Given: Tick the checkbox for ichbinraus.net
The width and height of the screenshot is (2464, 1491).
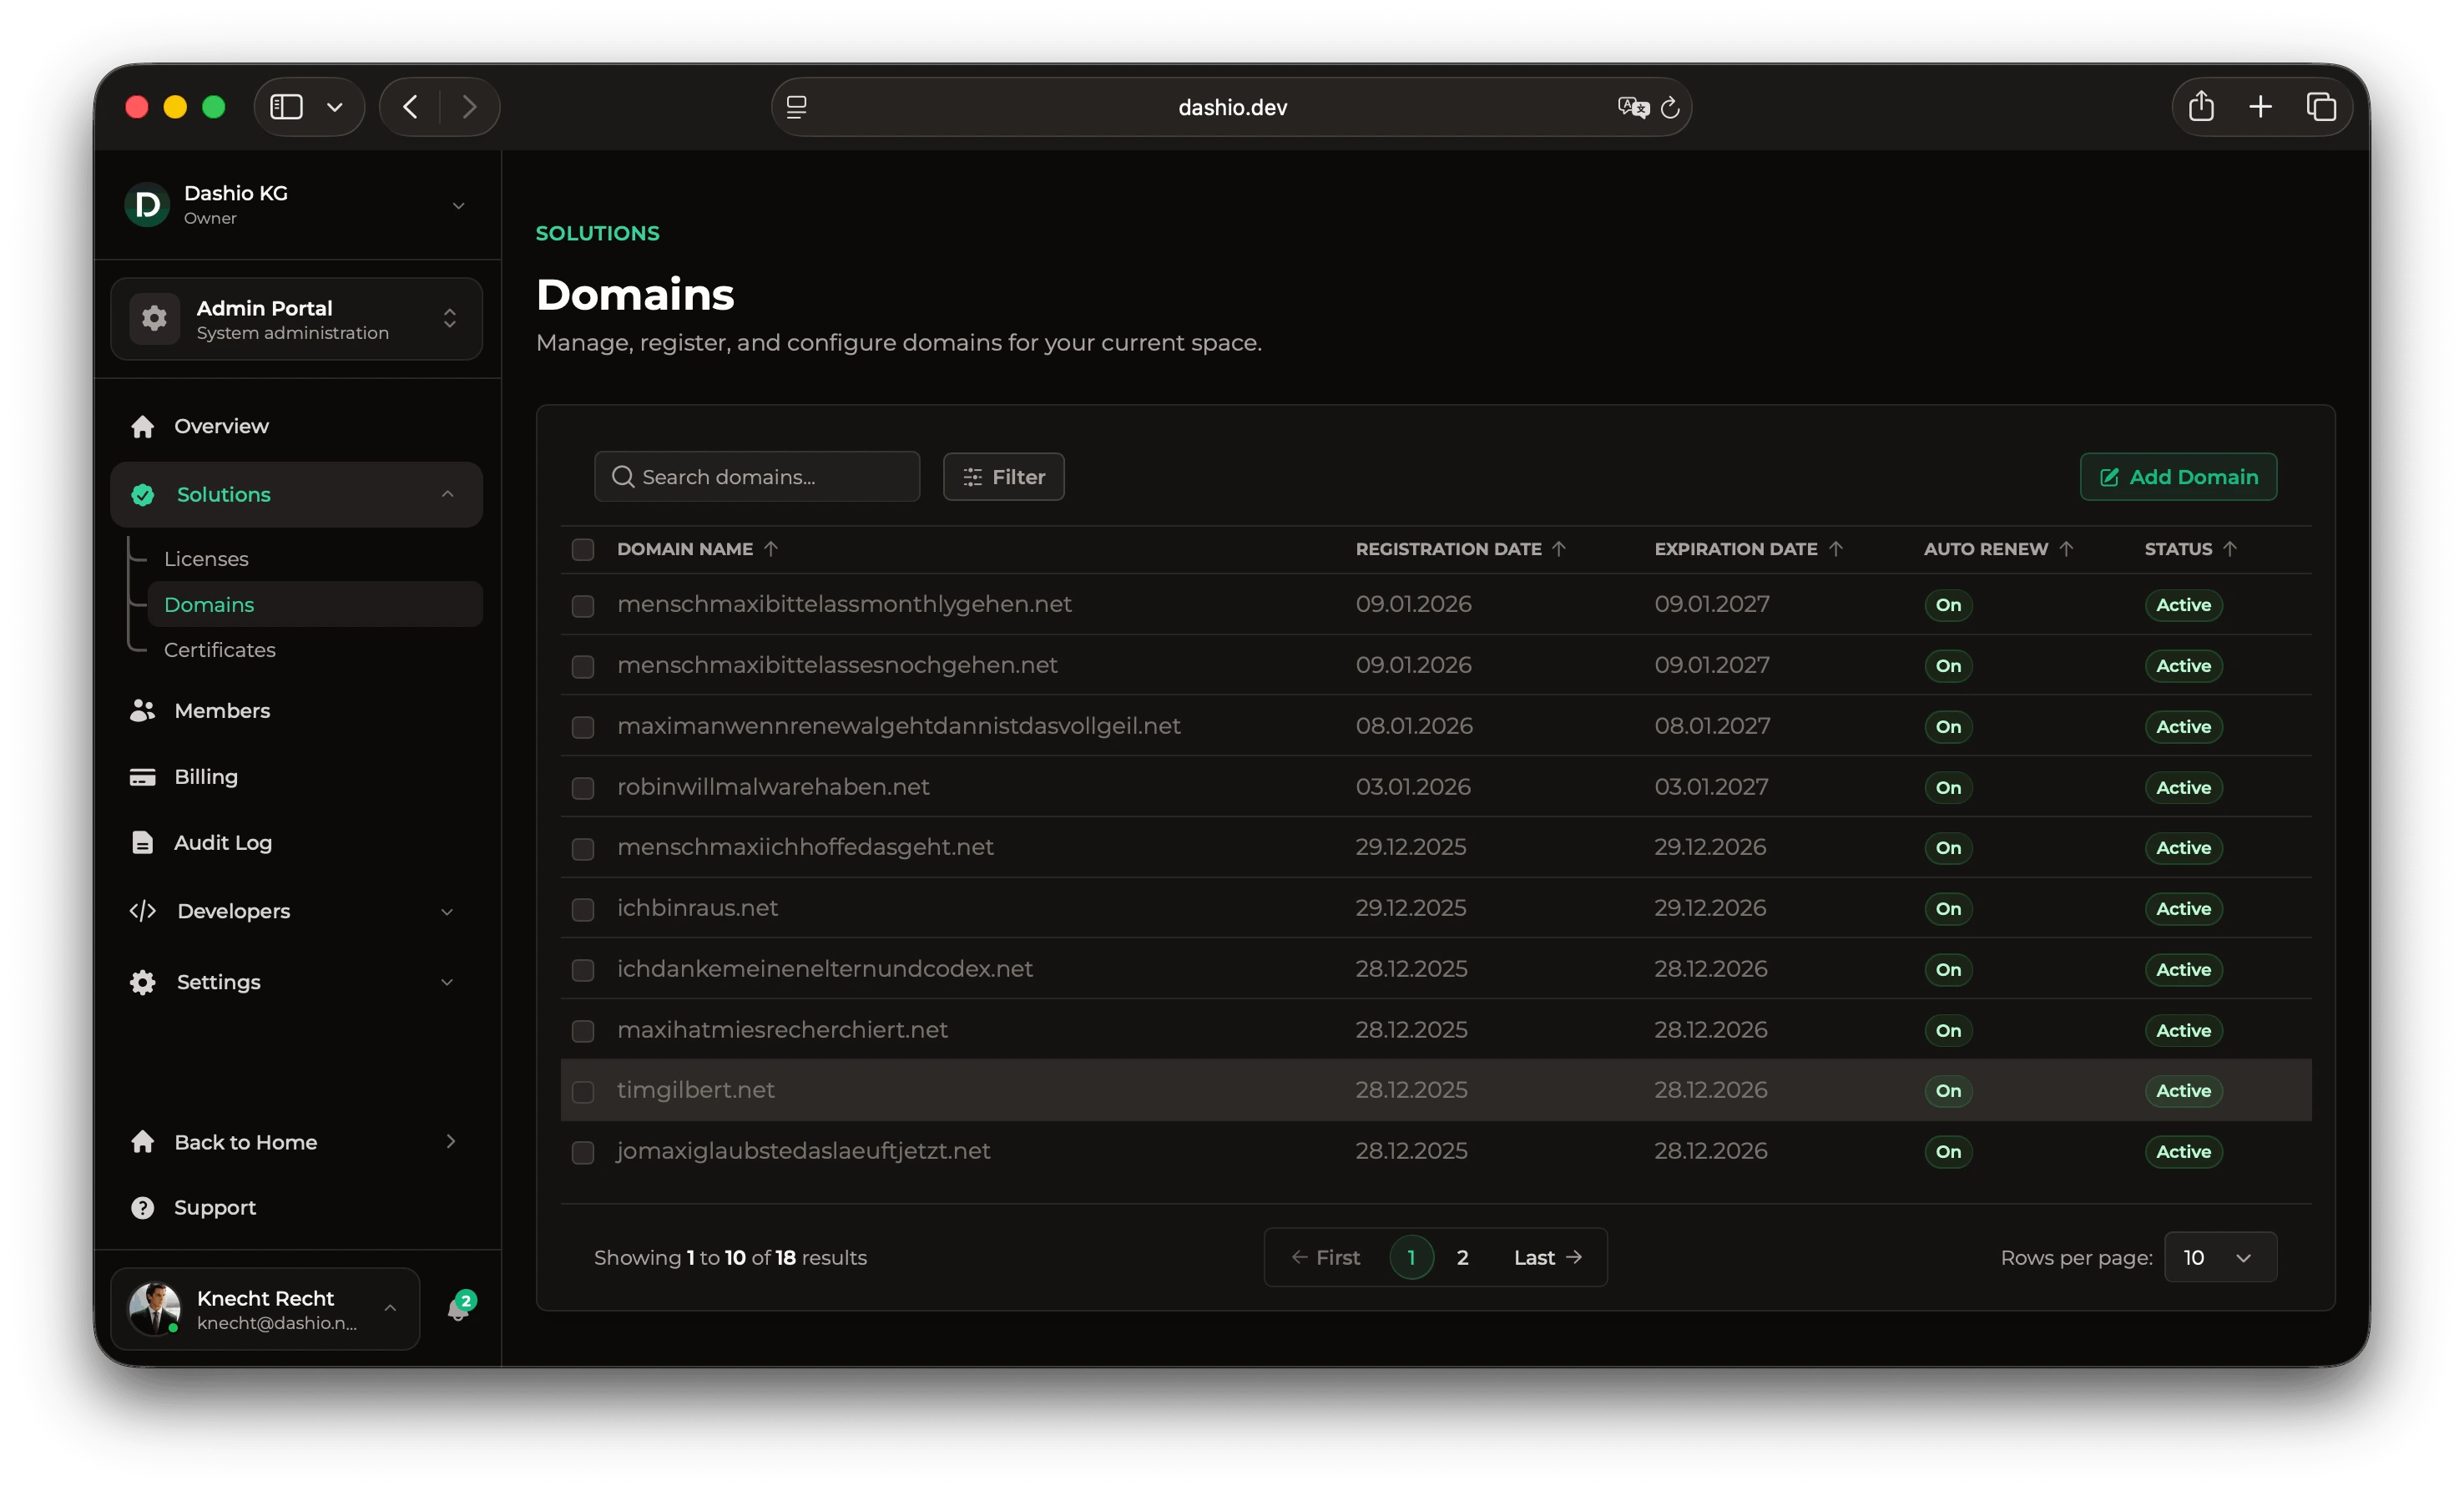Looking at the screenshot, I should point(583,909).
